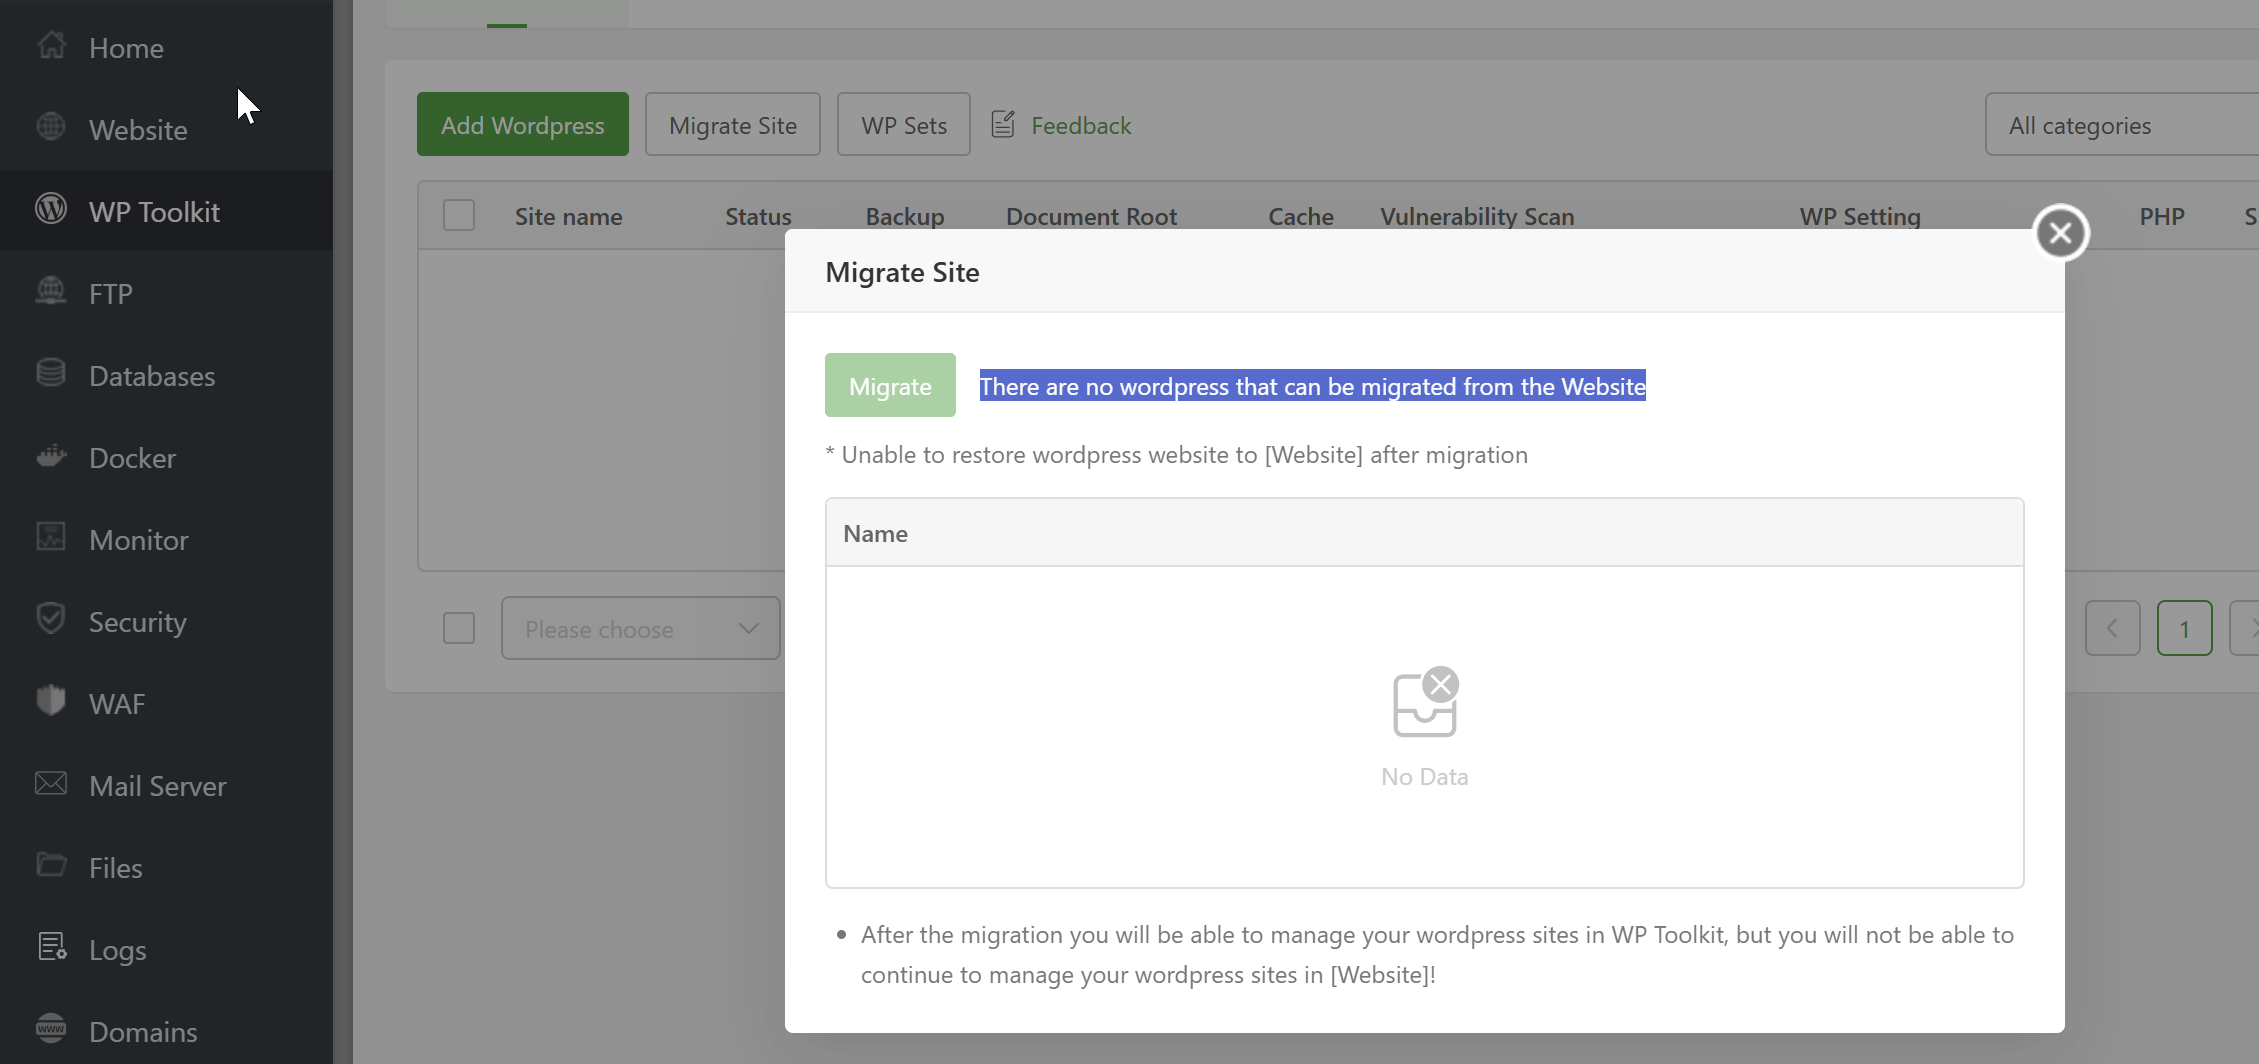Tick the checkbox beside Please choose dropdown

(459, 629)
